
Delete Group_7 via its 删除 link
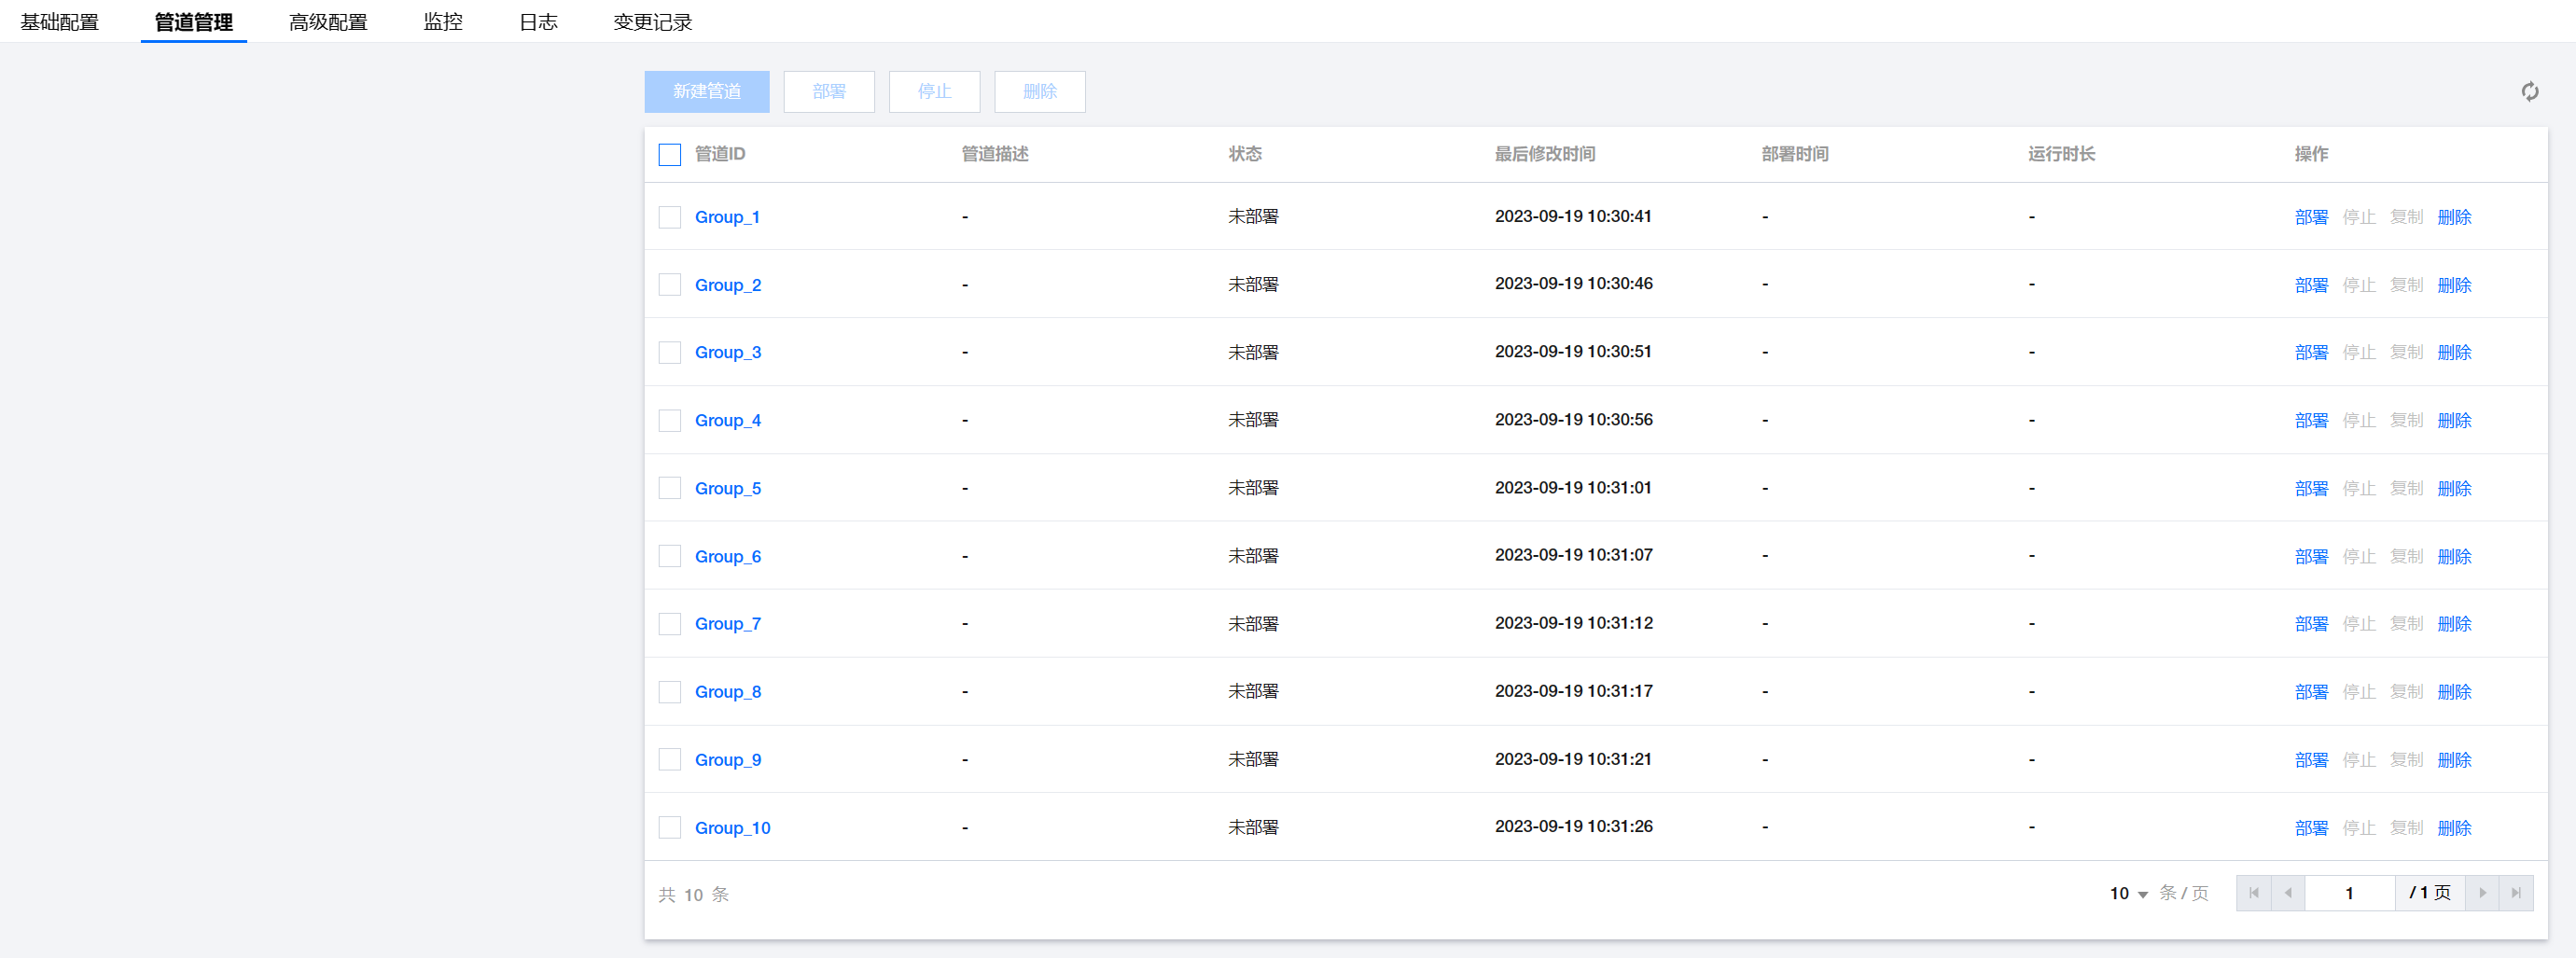[x=2454, y=624]
